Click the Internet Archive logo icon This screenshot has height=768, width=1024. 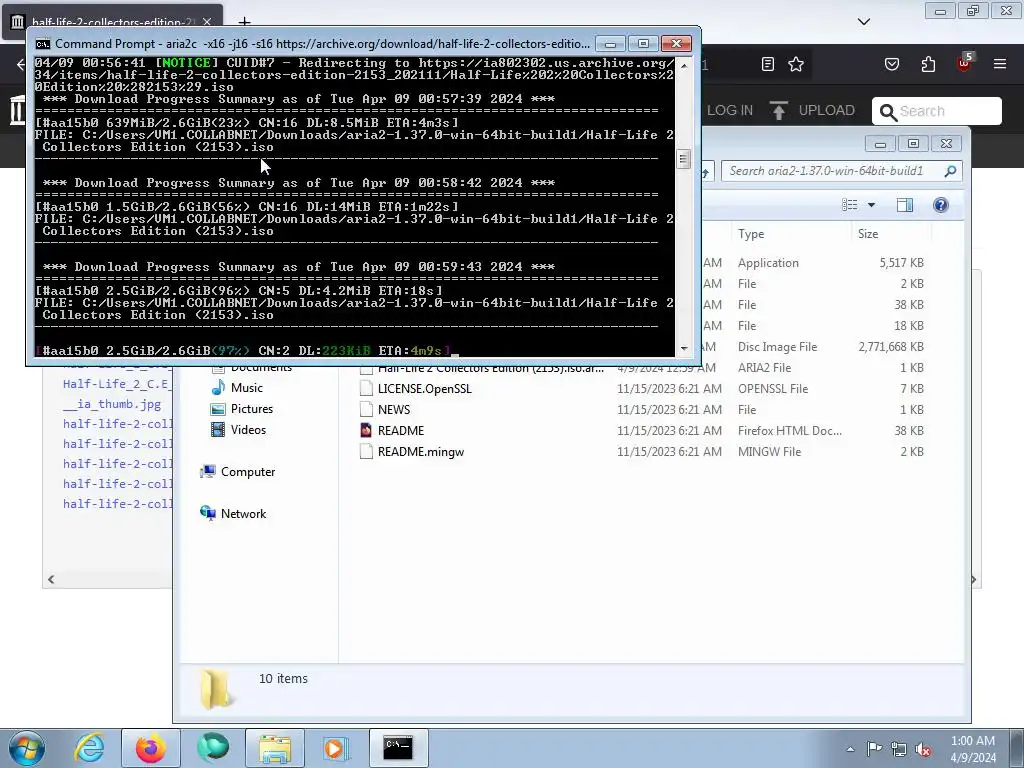click(x=18, y=110)
